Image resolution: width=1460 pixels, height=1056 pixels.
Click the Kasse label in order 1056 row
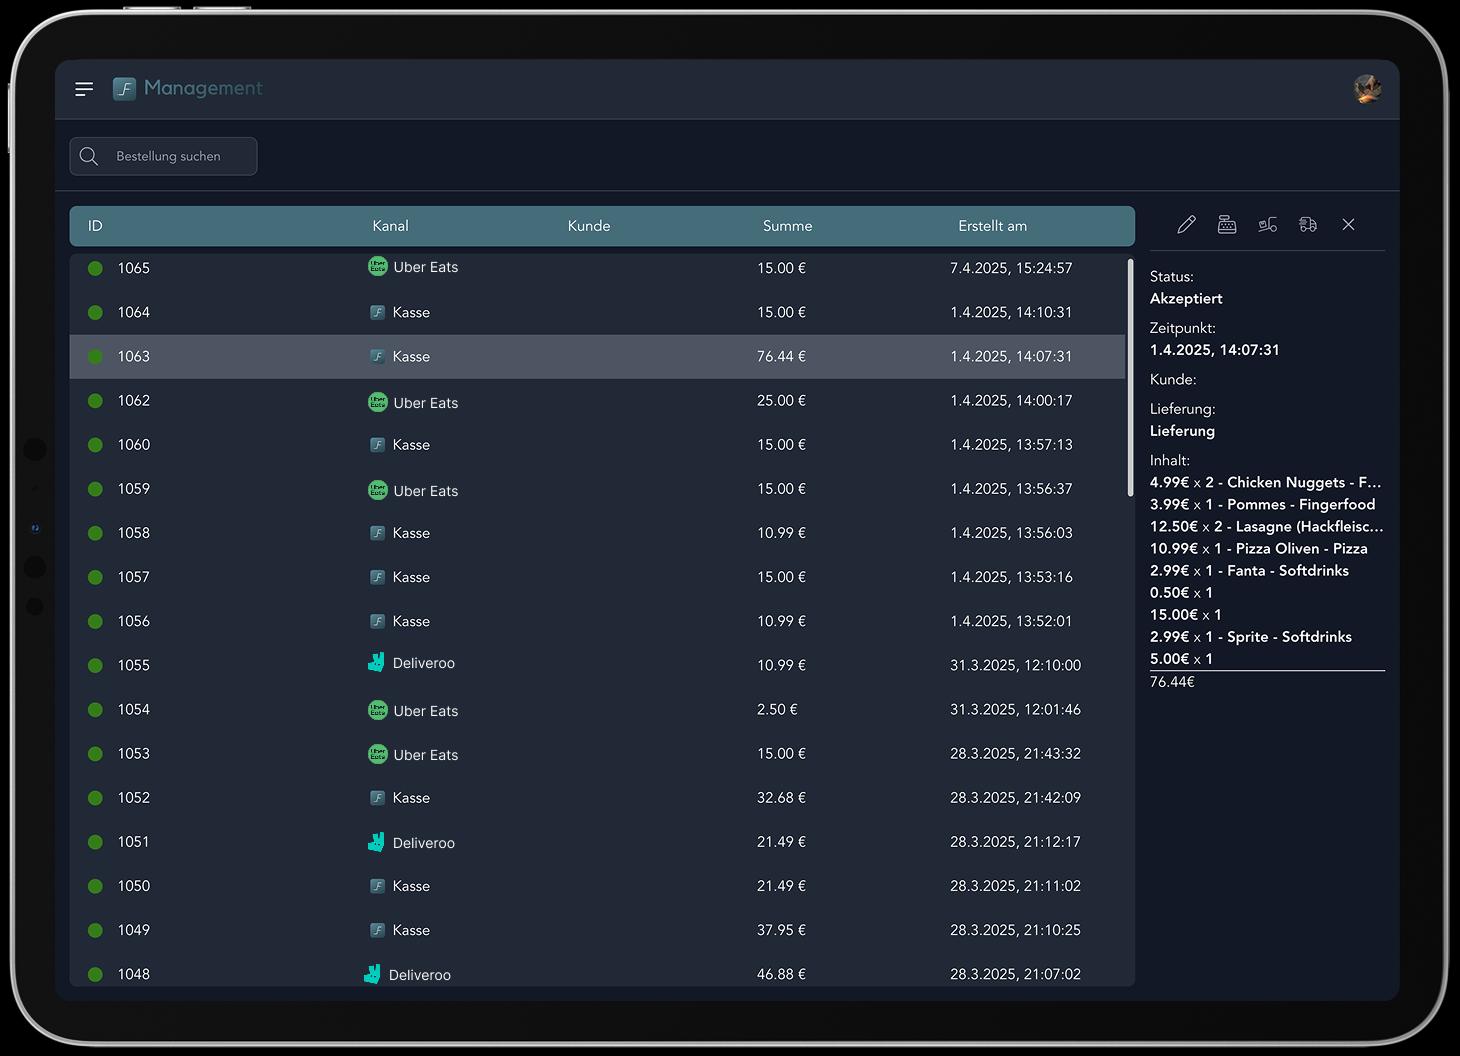(x=411, y=621)
